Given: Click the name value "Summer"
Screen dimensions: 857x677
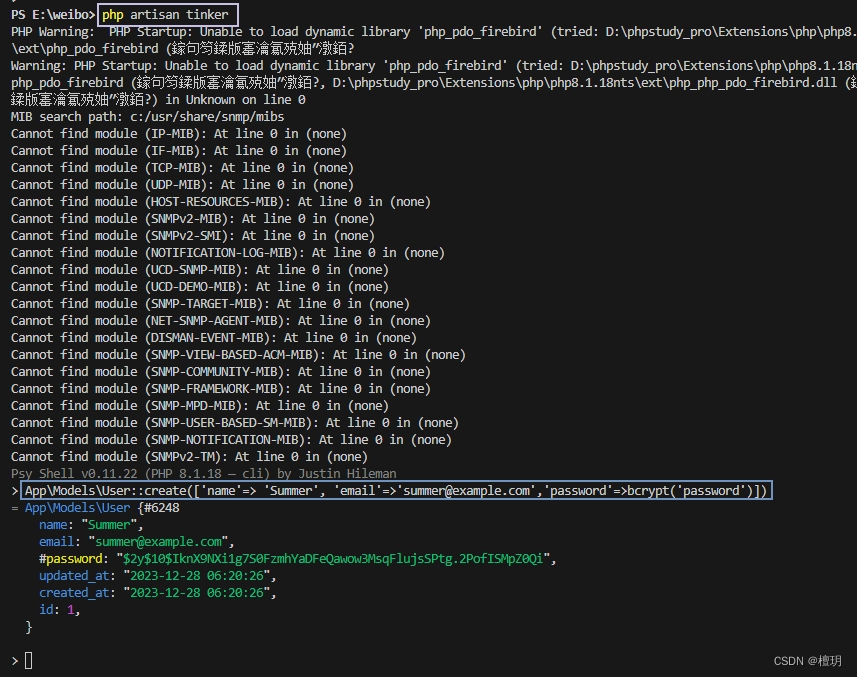Looking at the screenshot, I should (x=107, y=524).
